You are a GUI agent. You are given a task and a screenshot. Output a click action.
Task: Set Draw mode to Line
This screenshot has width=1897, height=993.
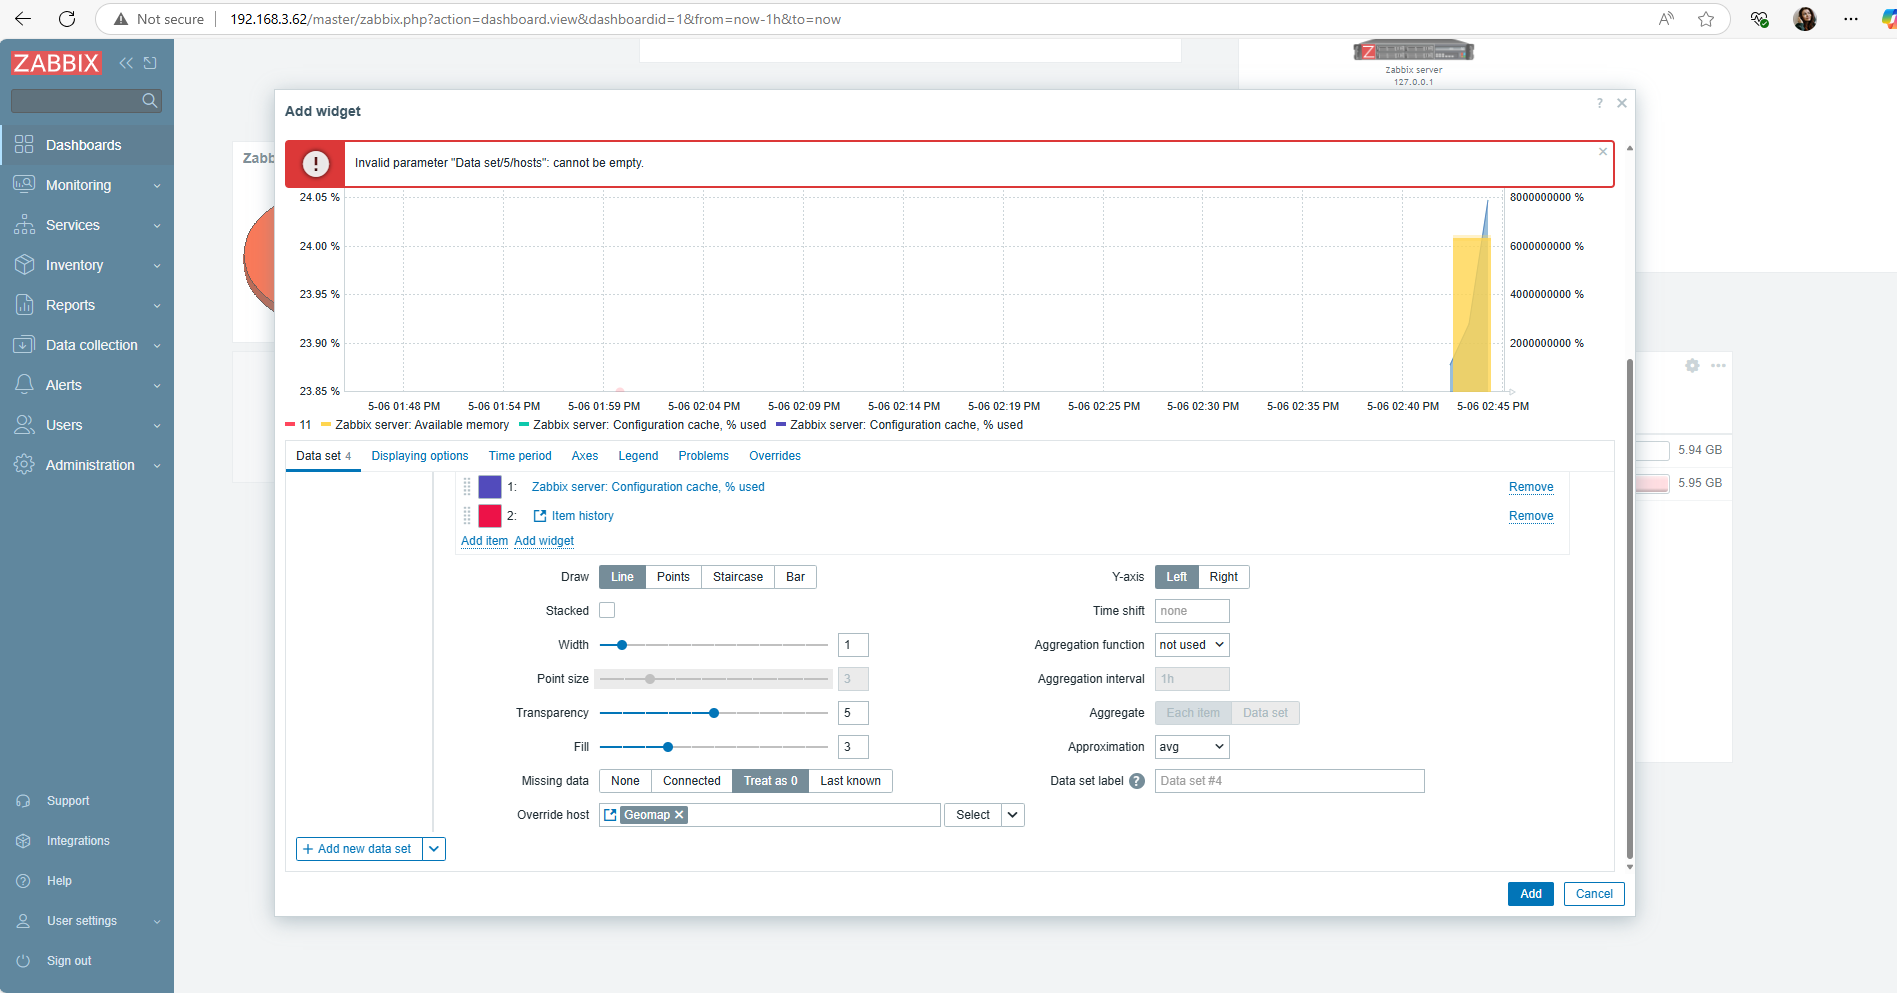click(x=622, y=577)
